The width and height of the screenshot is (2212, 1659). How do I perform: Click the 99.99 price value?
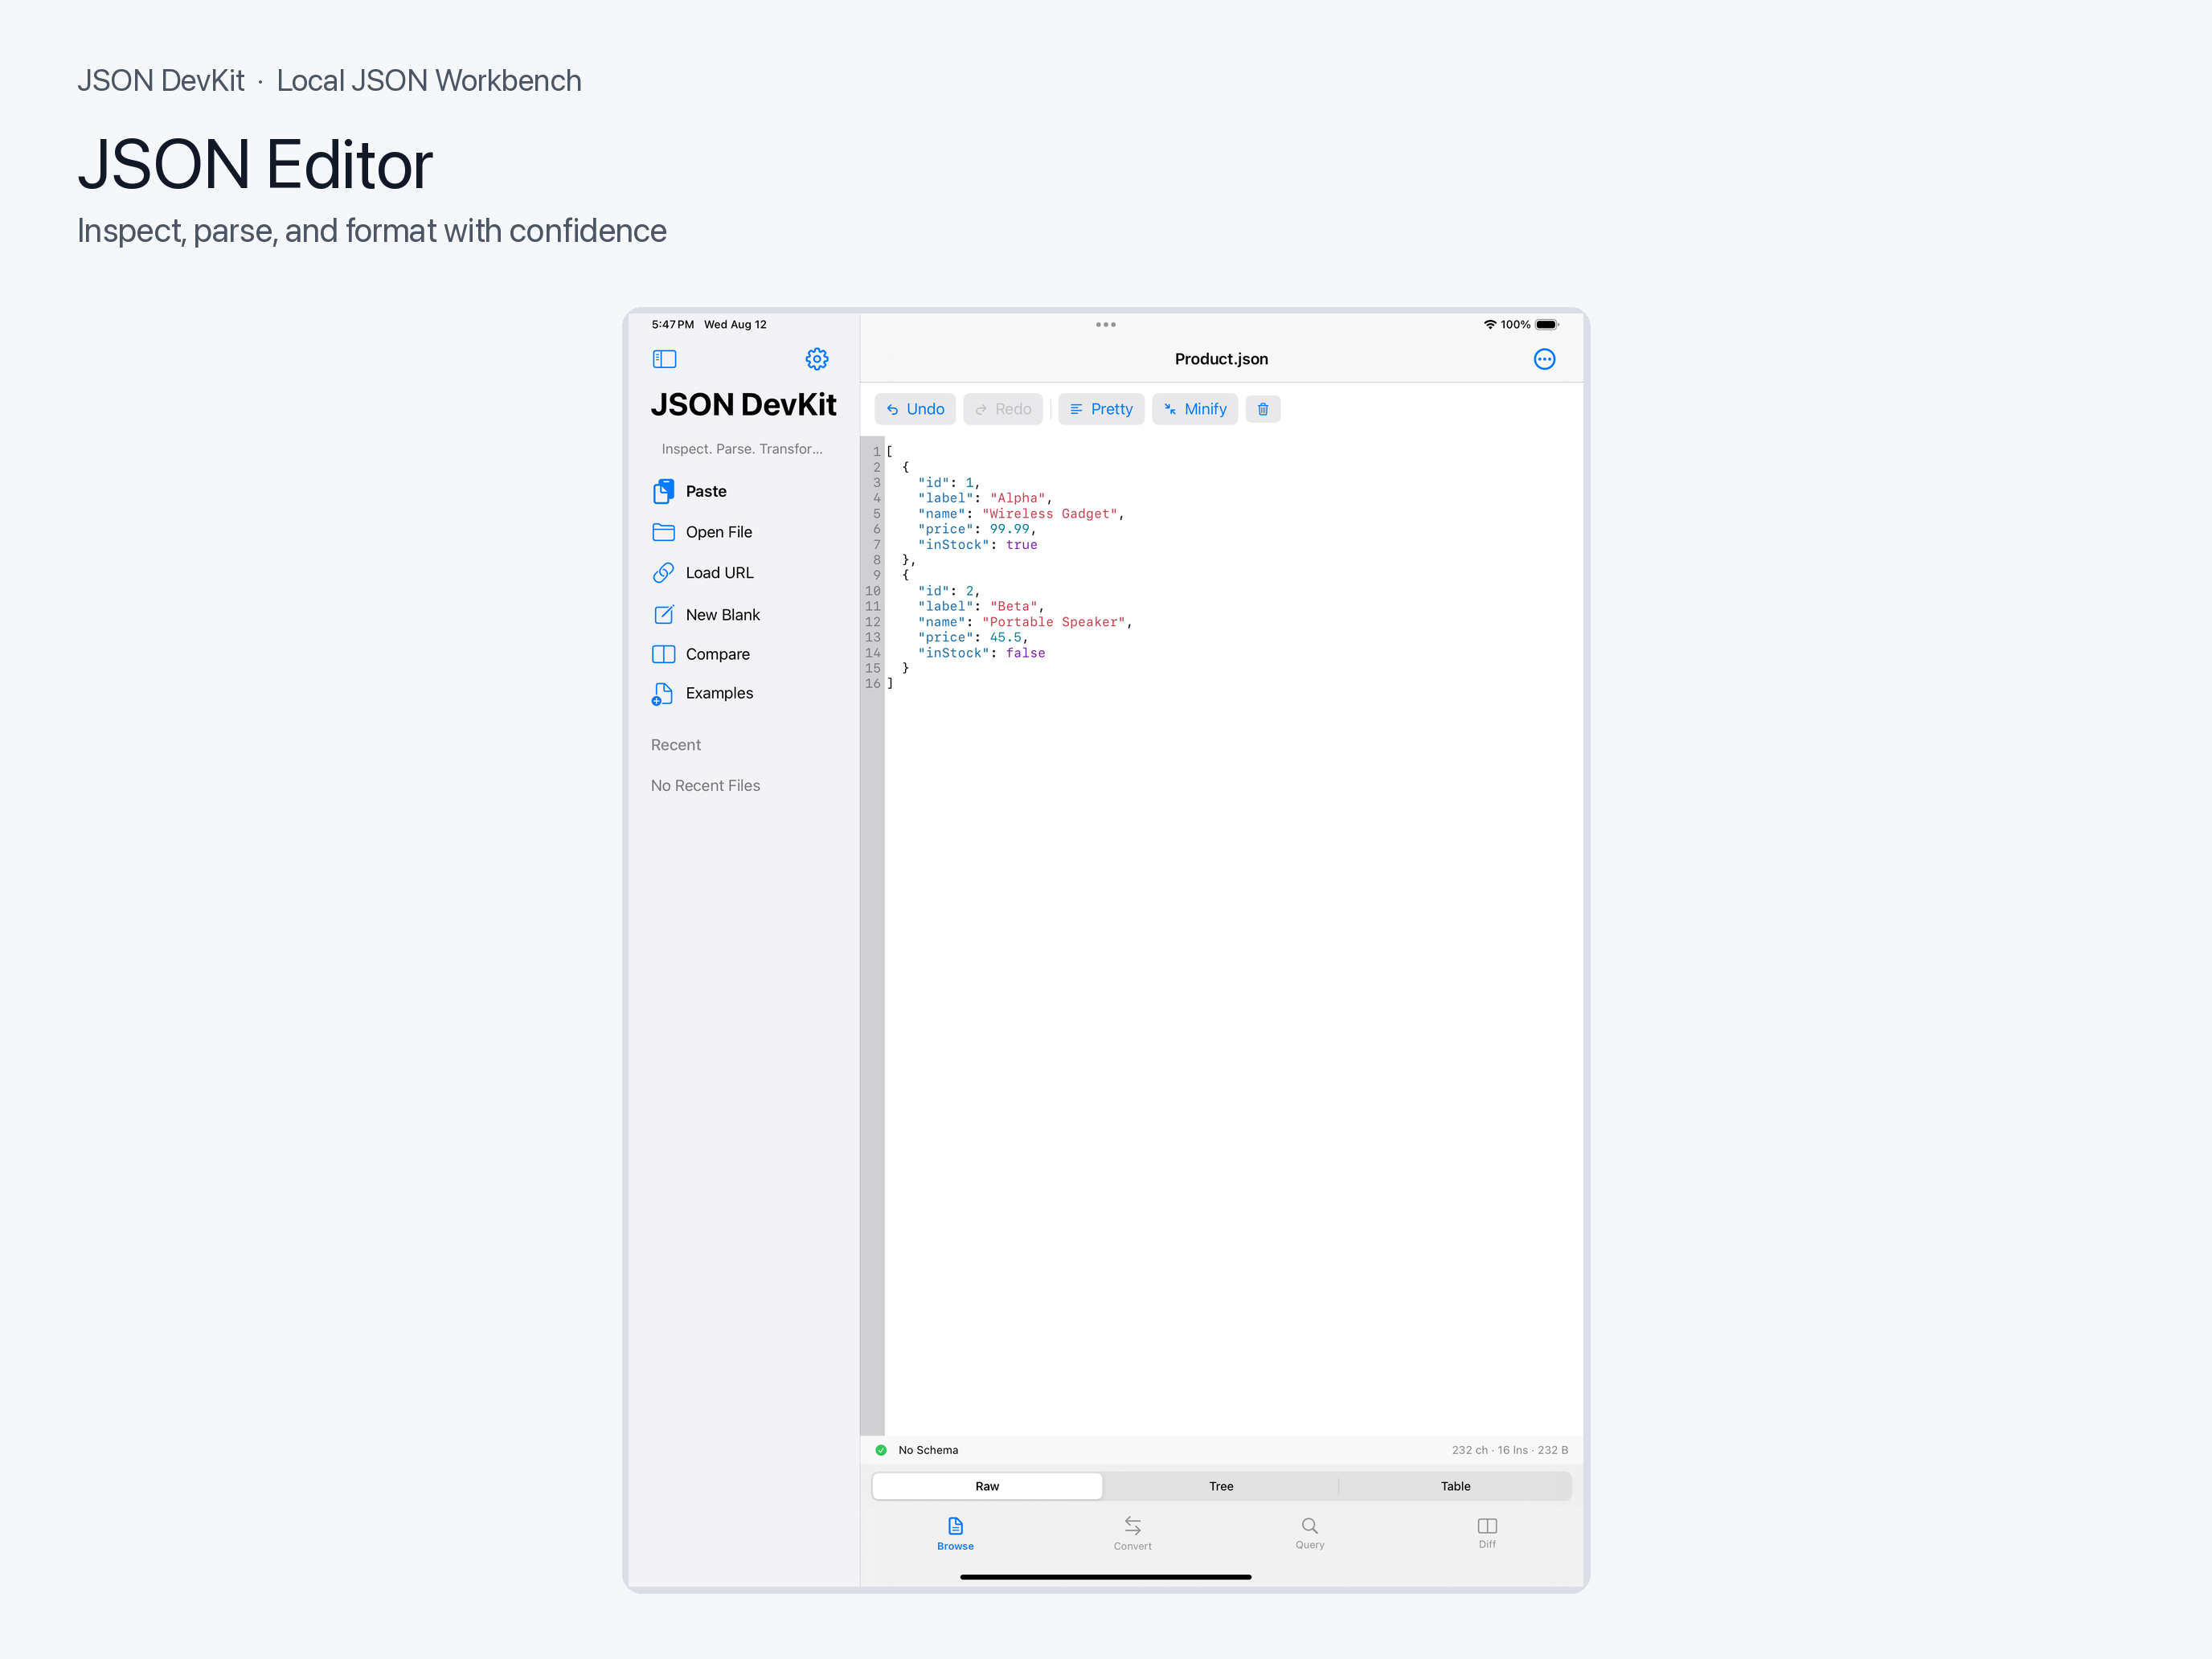[1009, 529]
